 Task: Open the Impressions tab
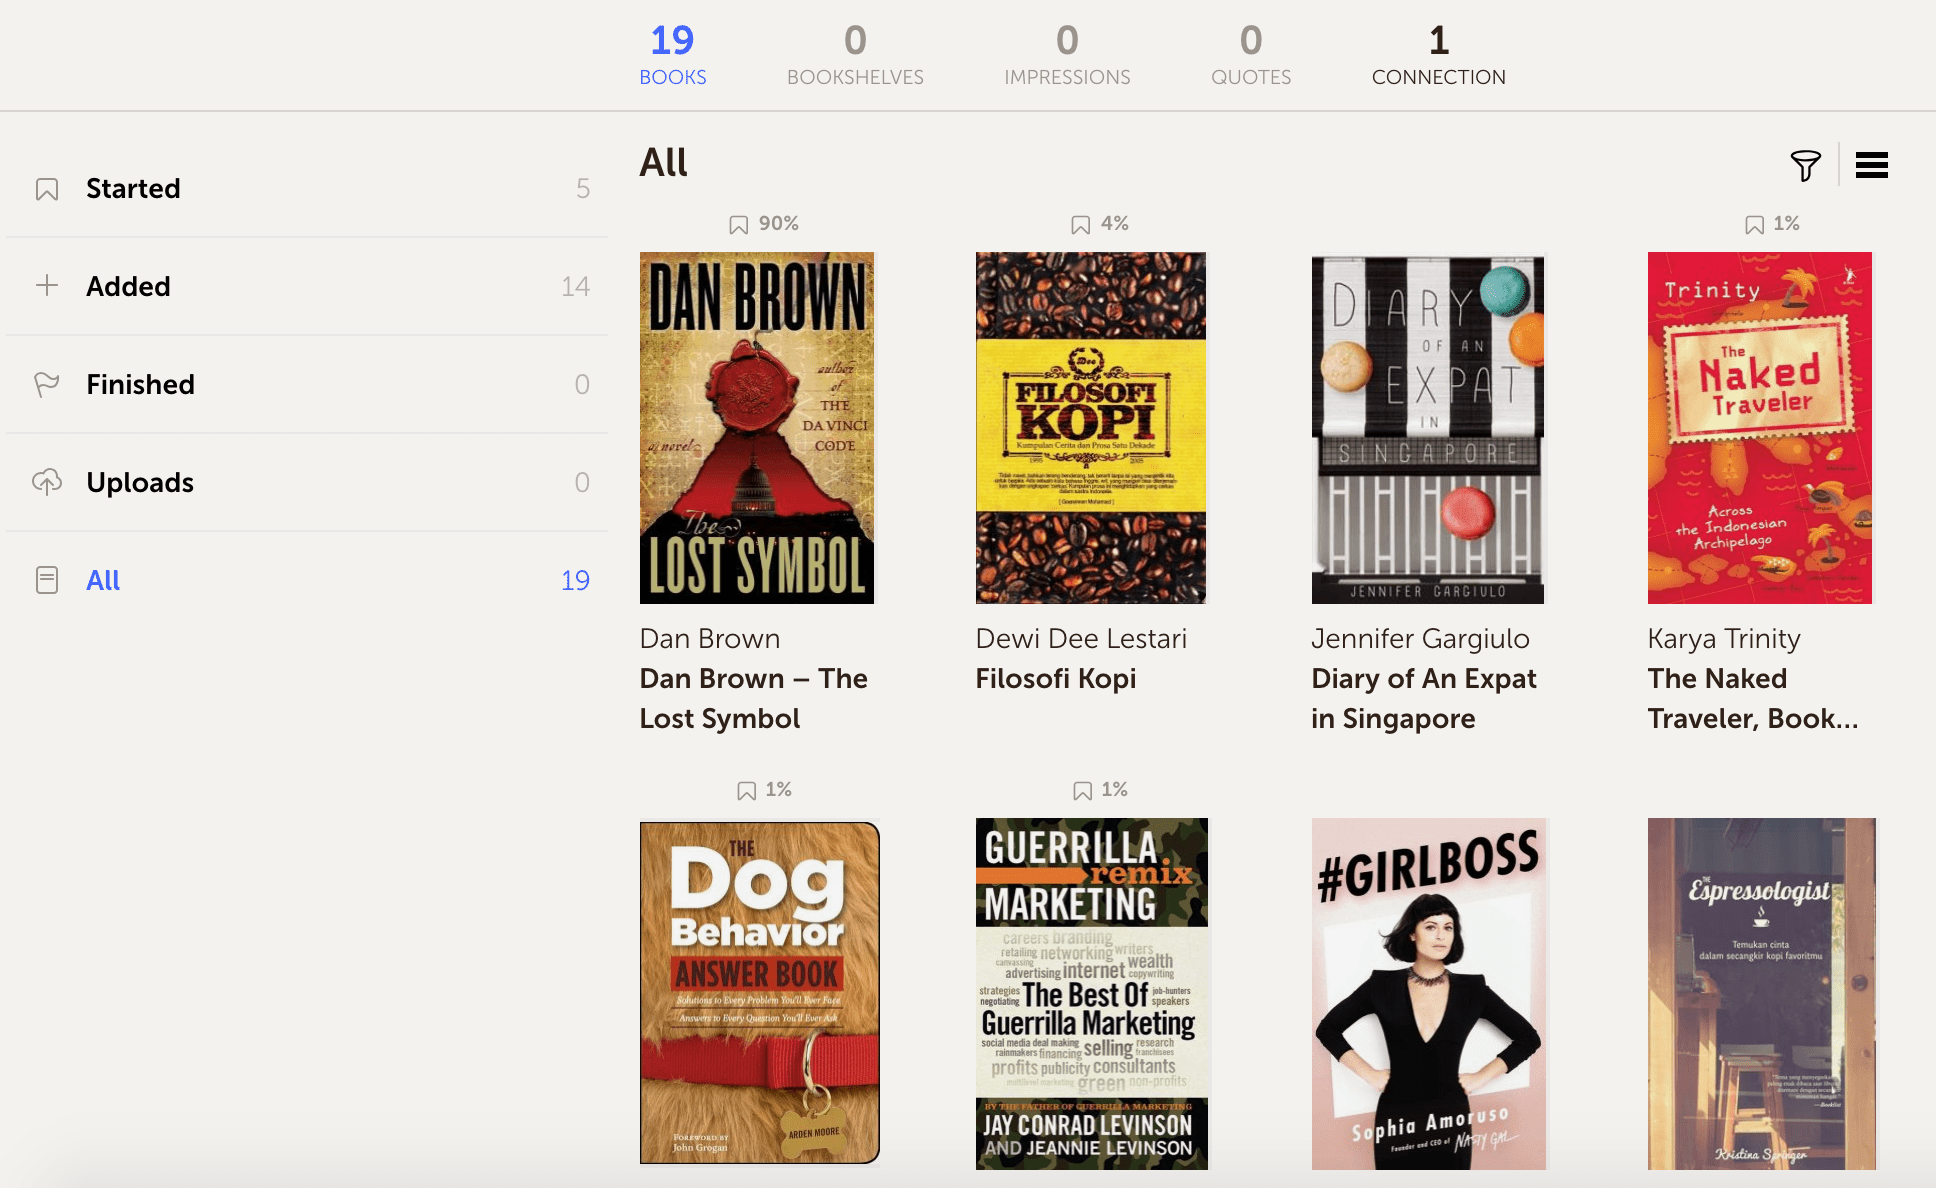click(x=1067, y=56)
